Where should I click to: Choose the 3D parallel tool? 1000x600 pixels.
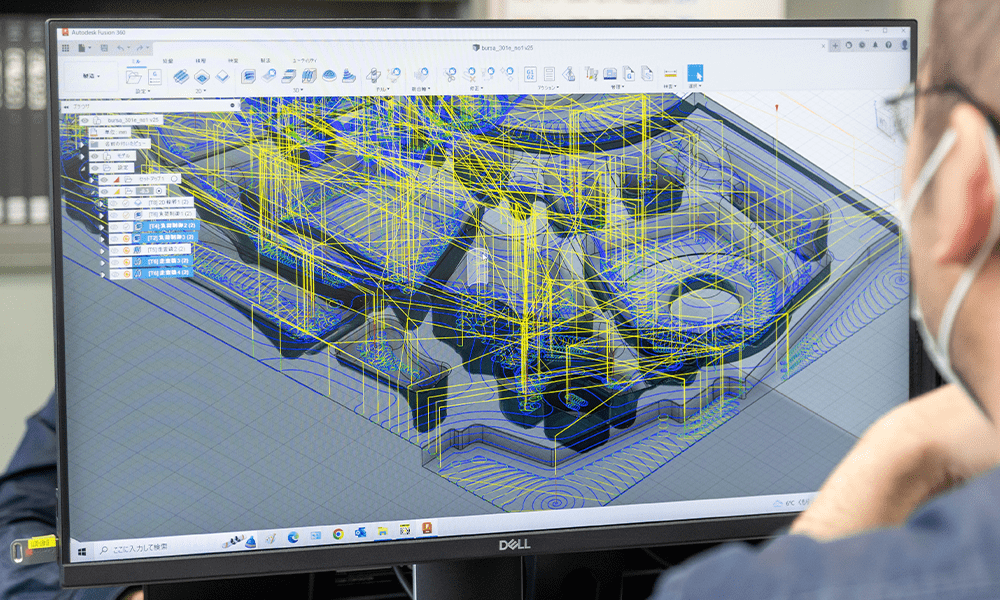point(309,76)
